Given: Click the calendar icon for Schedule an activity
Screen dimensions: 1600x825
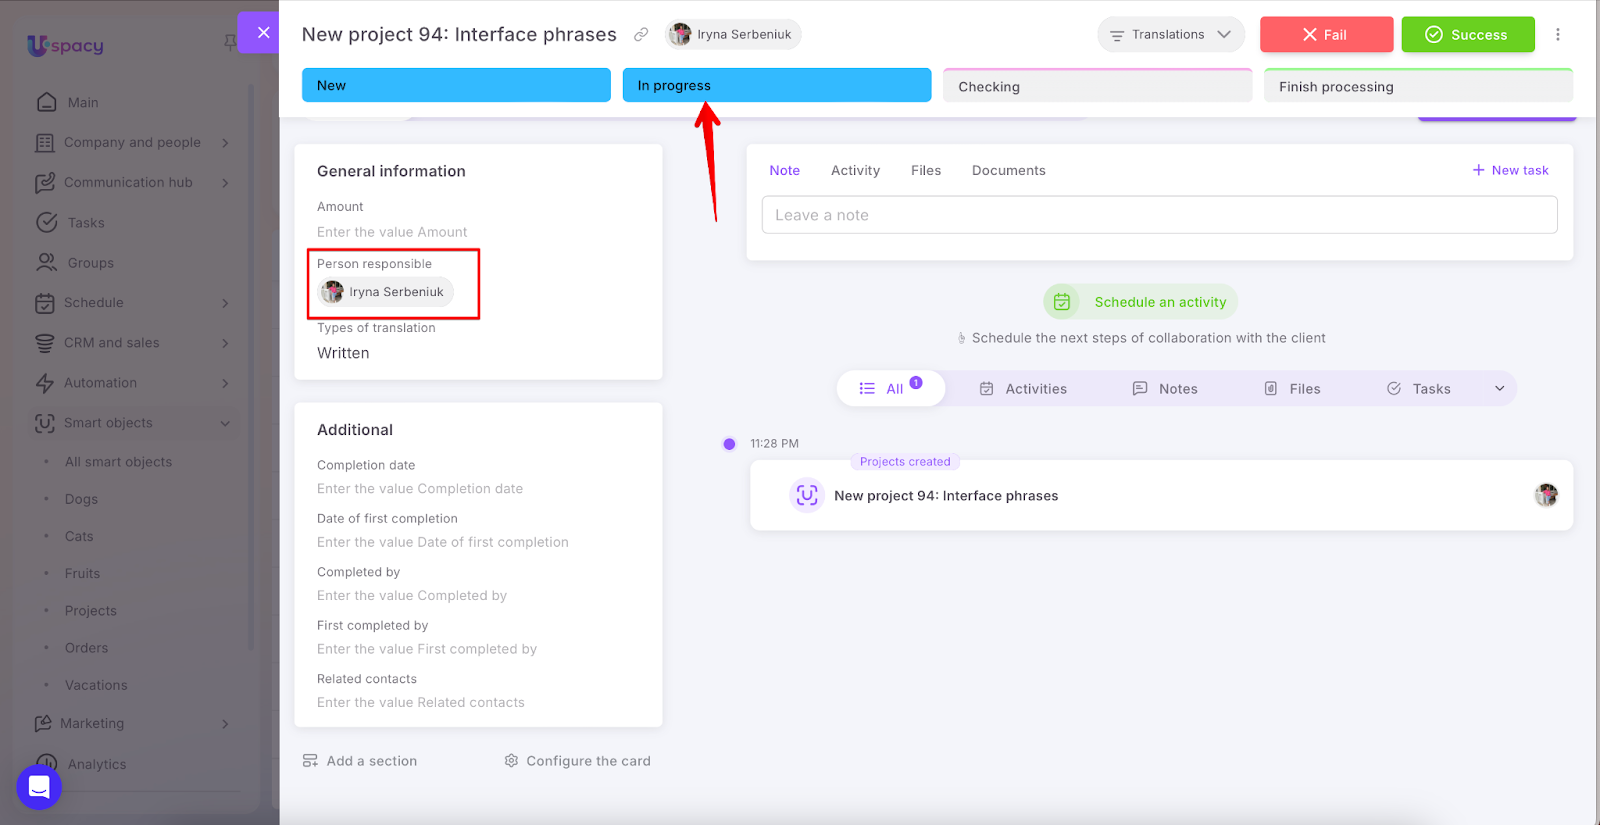Looking at the screenshot, I should point(1062,302).
